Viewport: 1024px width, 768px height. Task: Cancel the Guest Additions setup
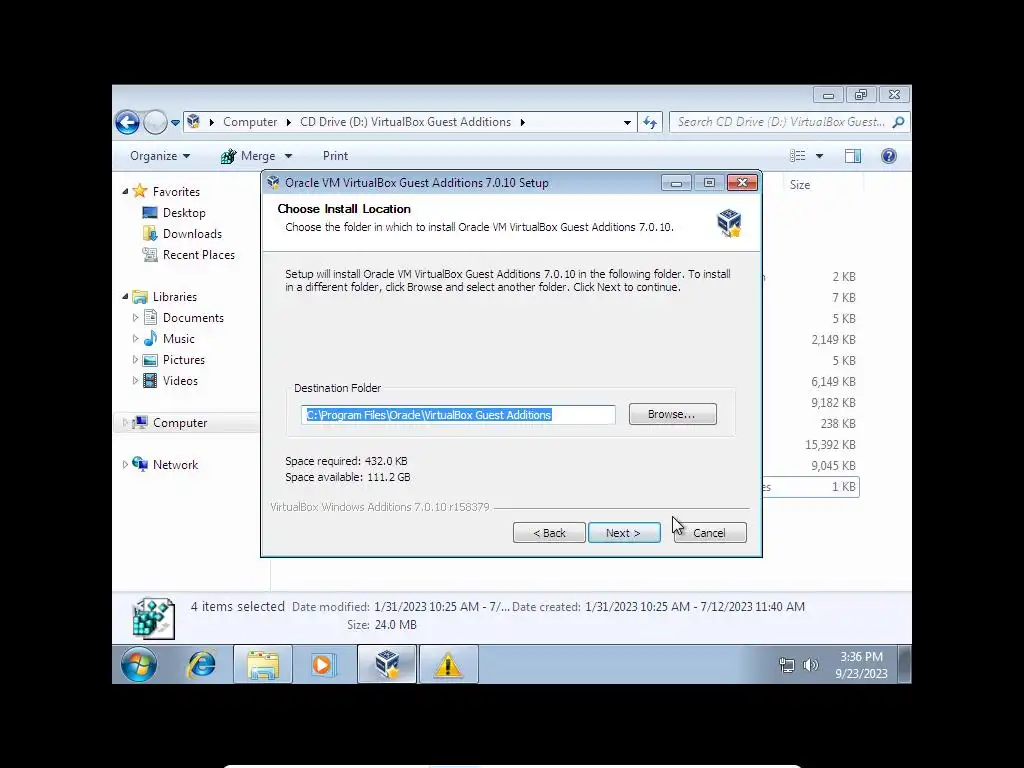pos(710,533)
